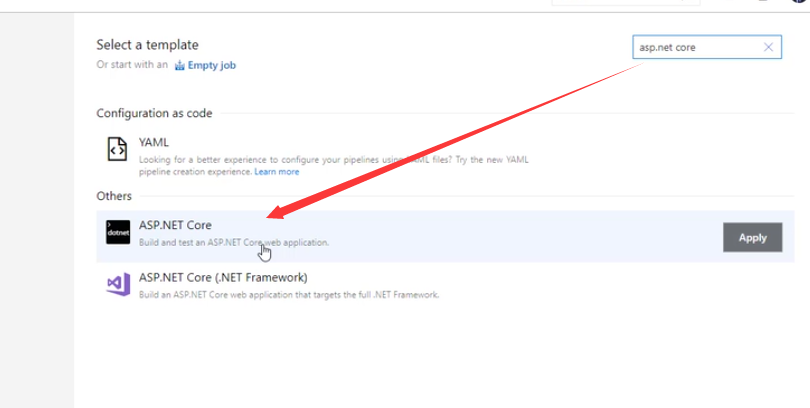Select the YAML file icon
This screenshot has height=408, width=810.
tap(117, 149)
